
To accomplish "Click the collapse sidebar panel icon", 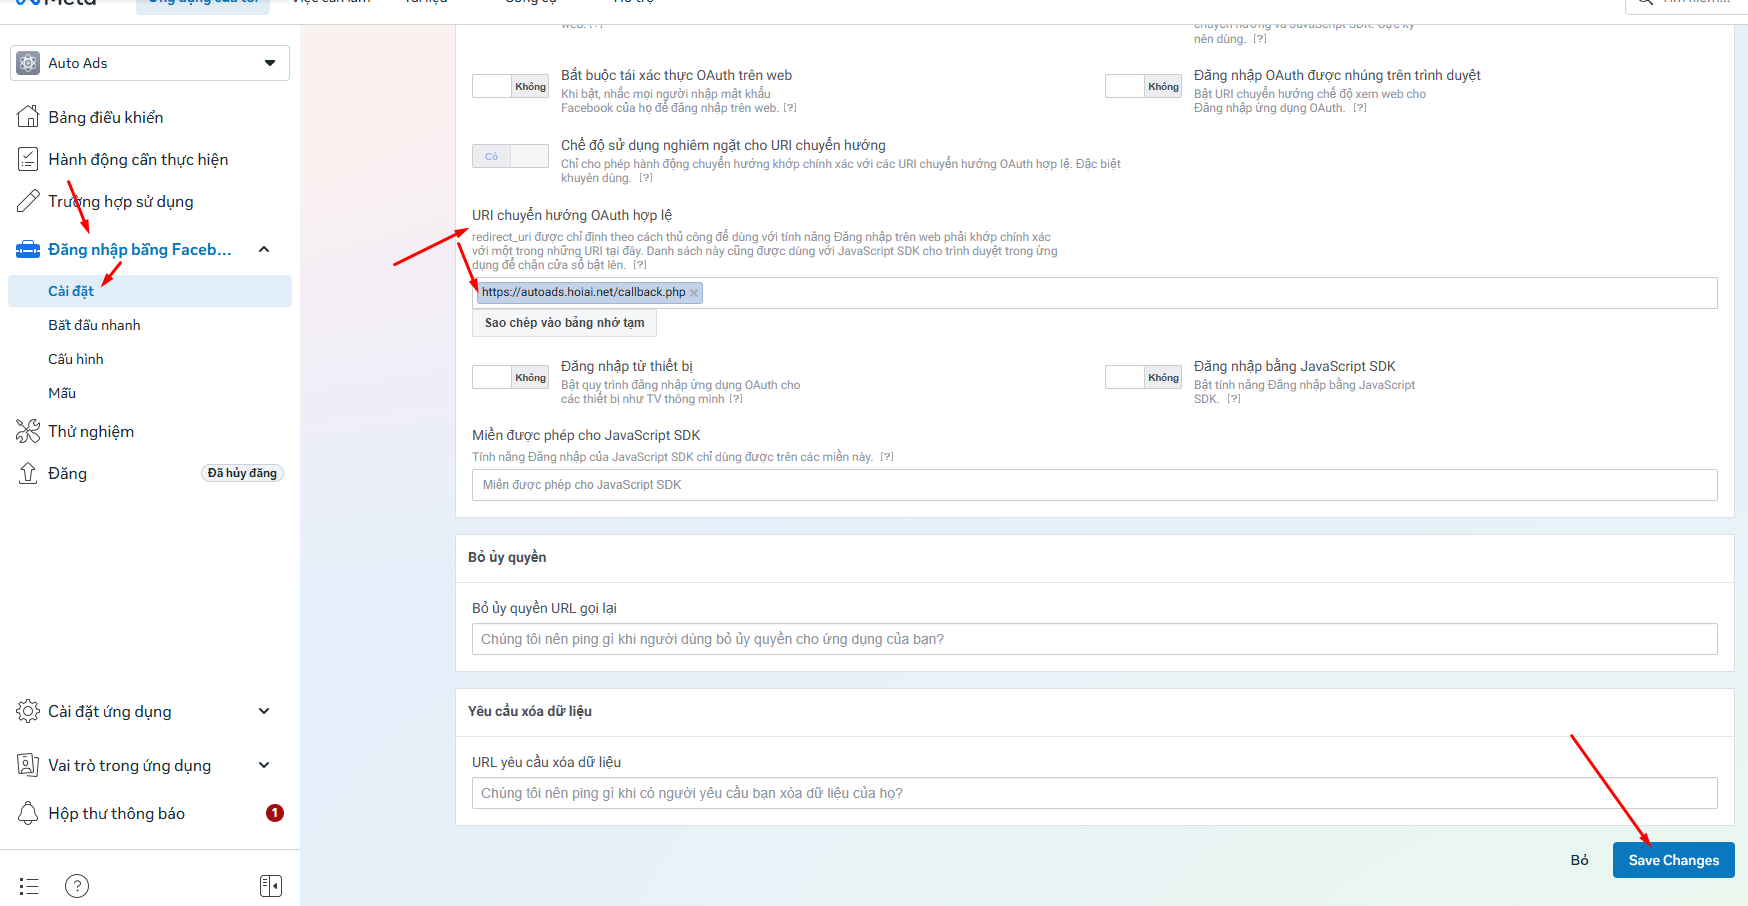I will [271, 886].
